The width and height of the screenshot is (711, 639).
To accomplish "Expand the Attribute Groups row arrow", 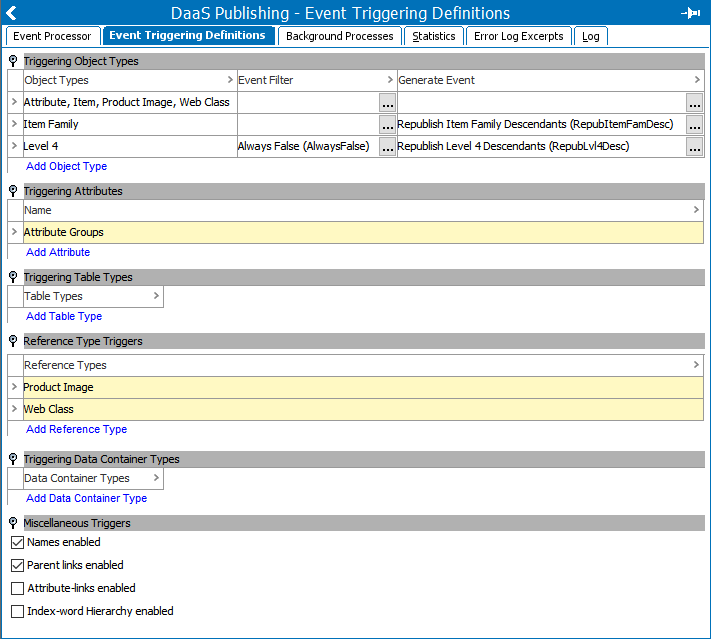I will [15, 232].
